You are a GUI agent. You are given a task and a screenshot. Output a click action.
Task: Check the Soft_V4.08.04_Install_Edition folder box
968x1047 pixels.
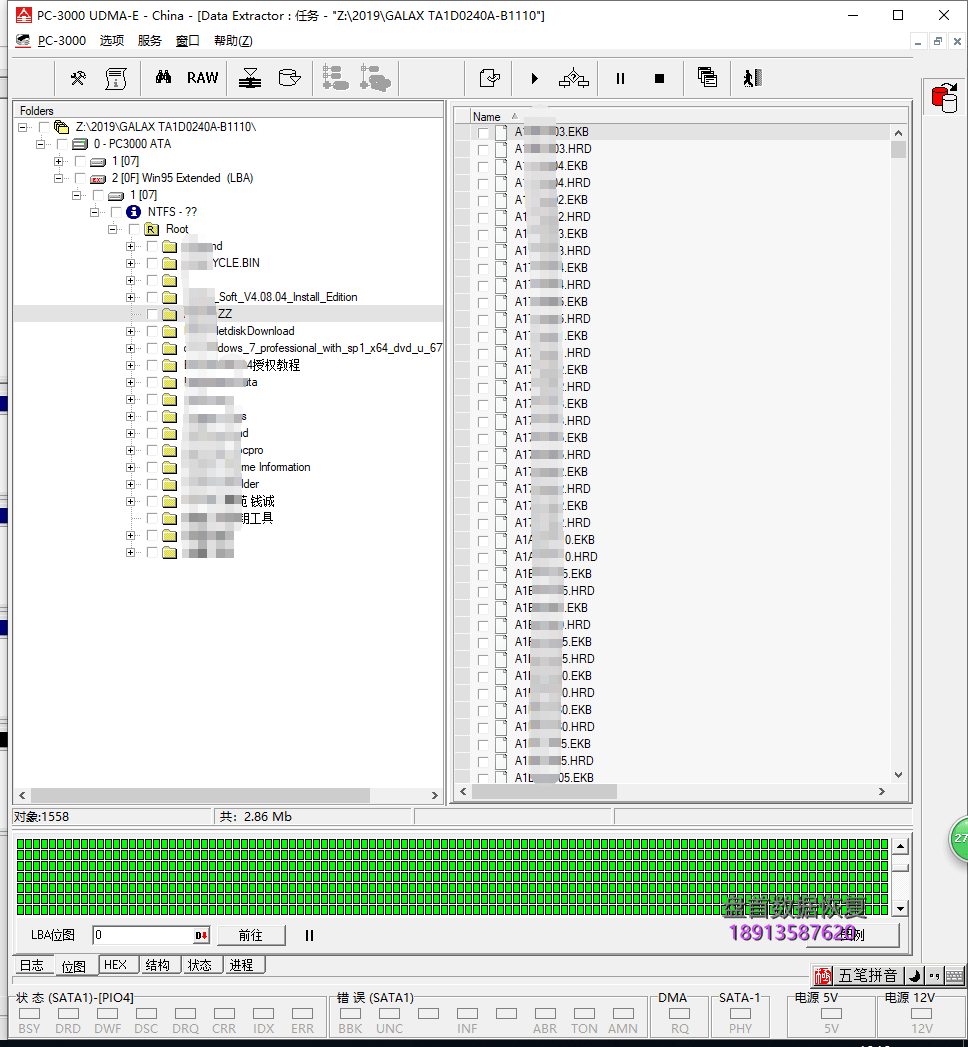click(152, 298)
